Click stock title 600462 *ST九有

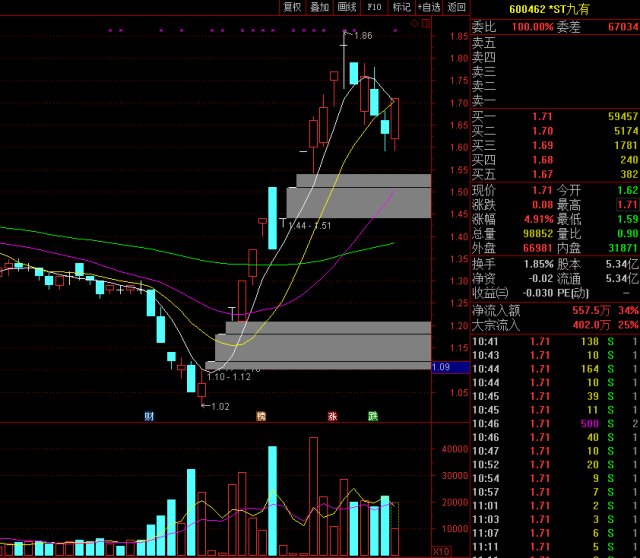[x=548, y=9]
